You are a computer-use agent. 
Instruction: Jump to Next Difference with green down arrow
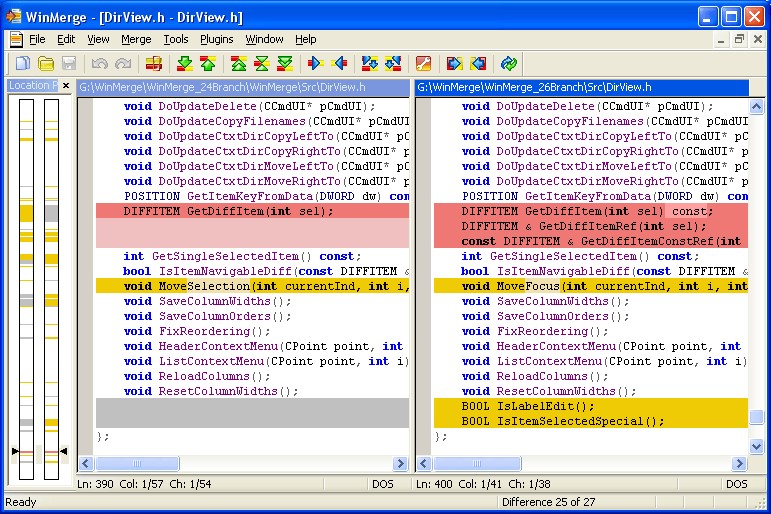(x=184, y=64)
